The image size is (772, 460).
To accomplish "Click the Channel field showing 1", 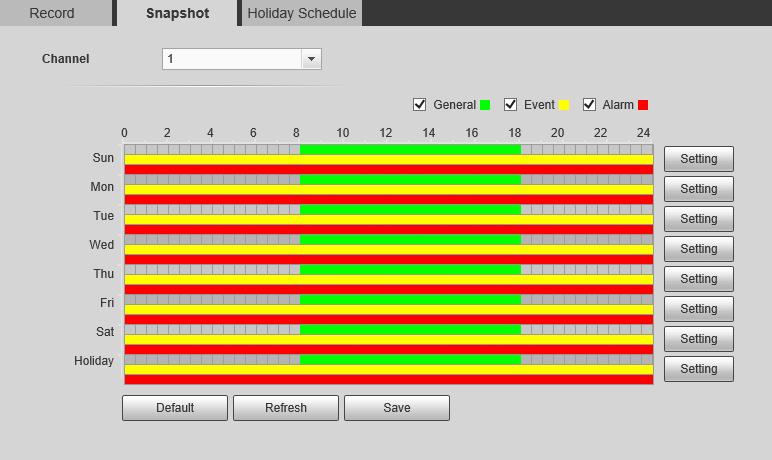I will (242, 59).
